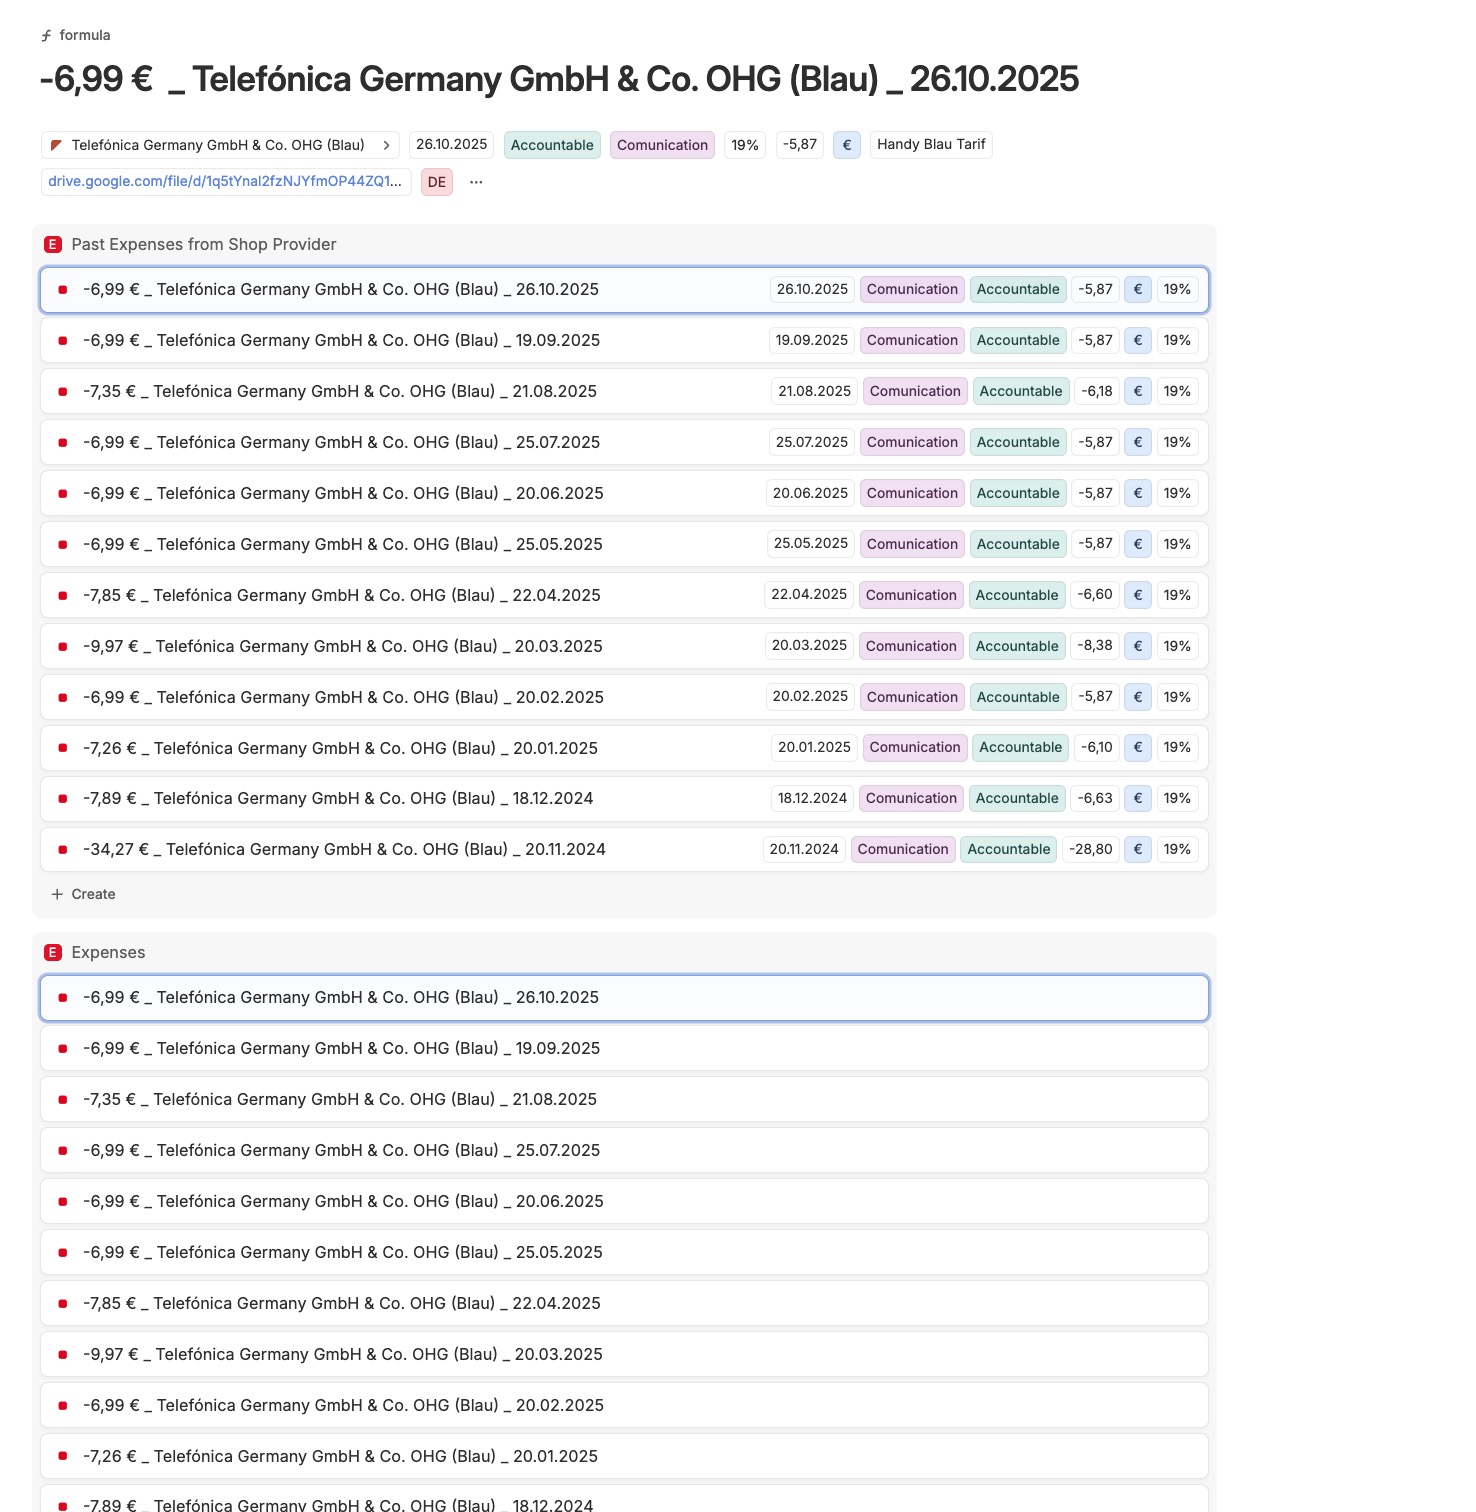Click red bullet of 26.10.2025 row in Past Expenses
This screenshot has height=1512, width=1476.
pos(63,290)
